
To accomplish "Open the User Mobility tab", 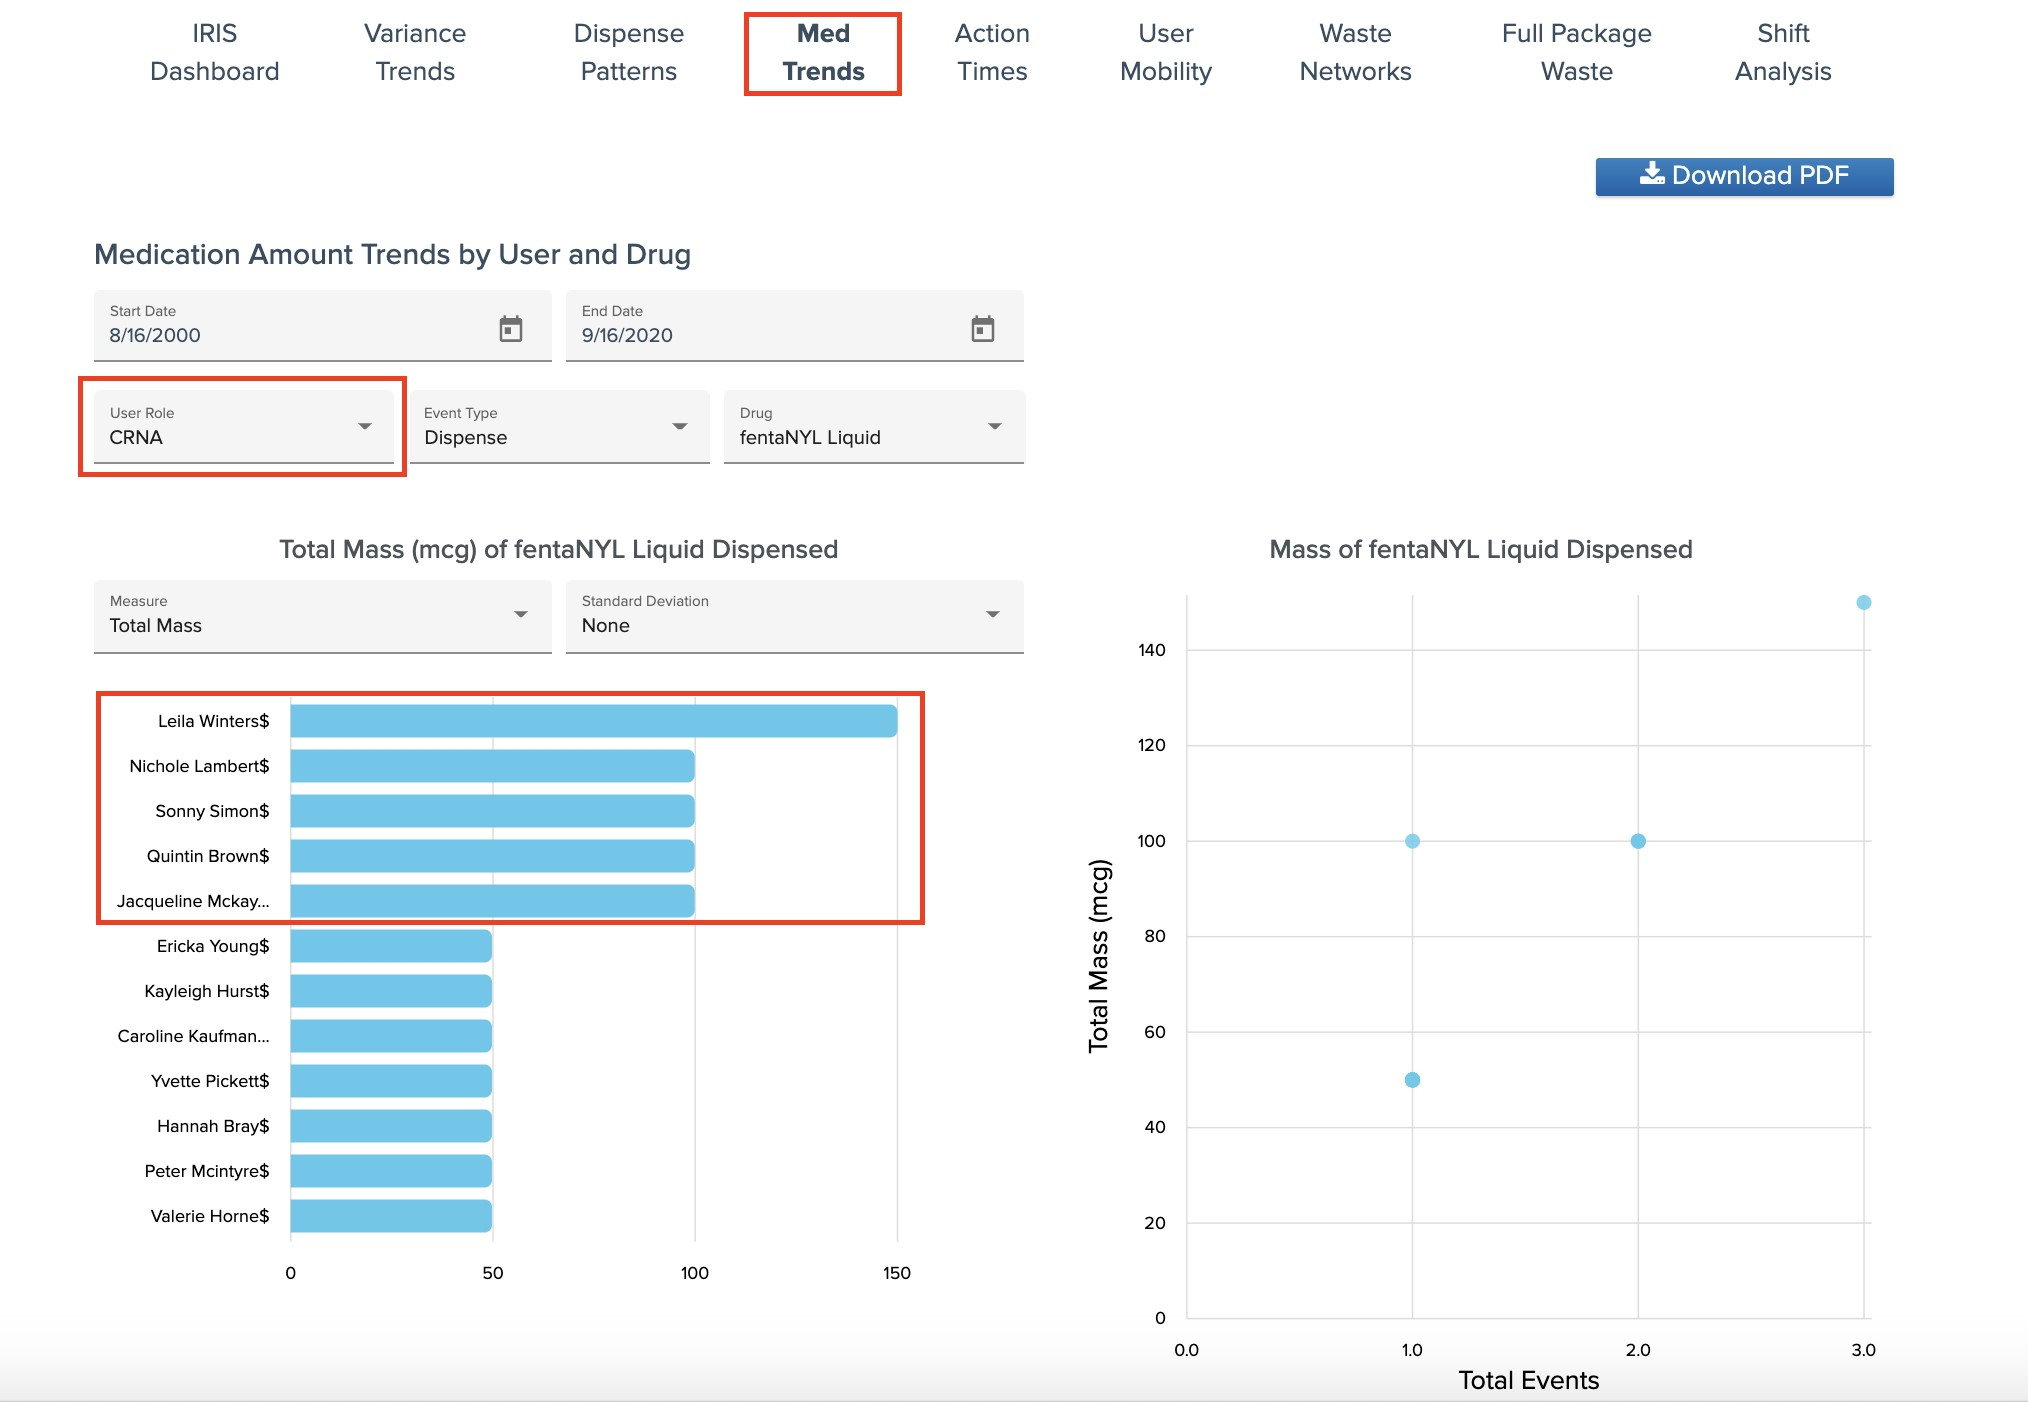I will (1165, 53).
